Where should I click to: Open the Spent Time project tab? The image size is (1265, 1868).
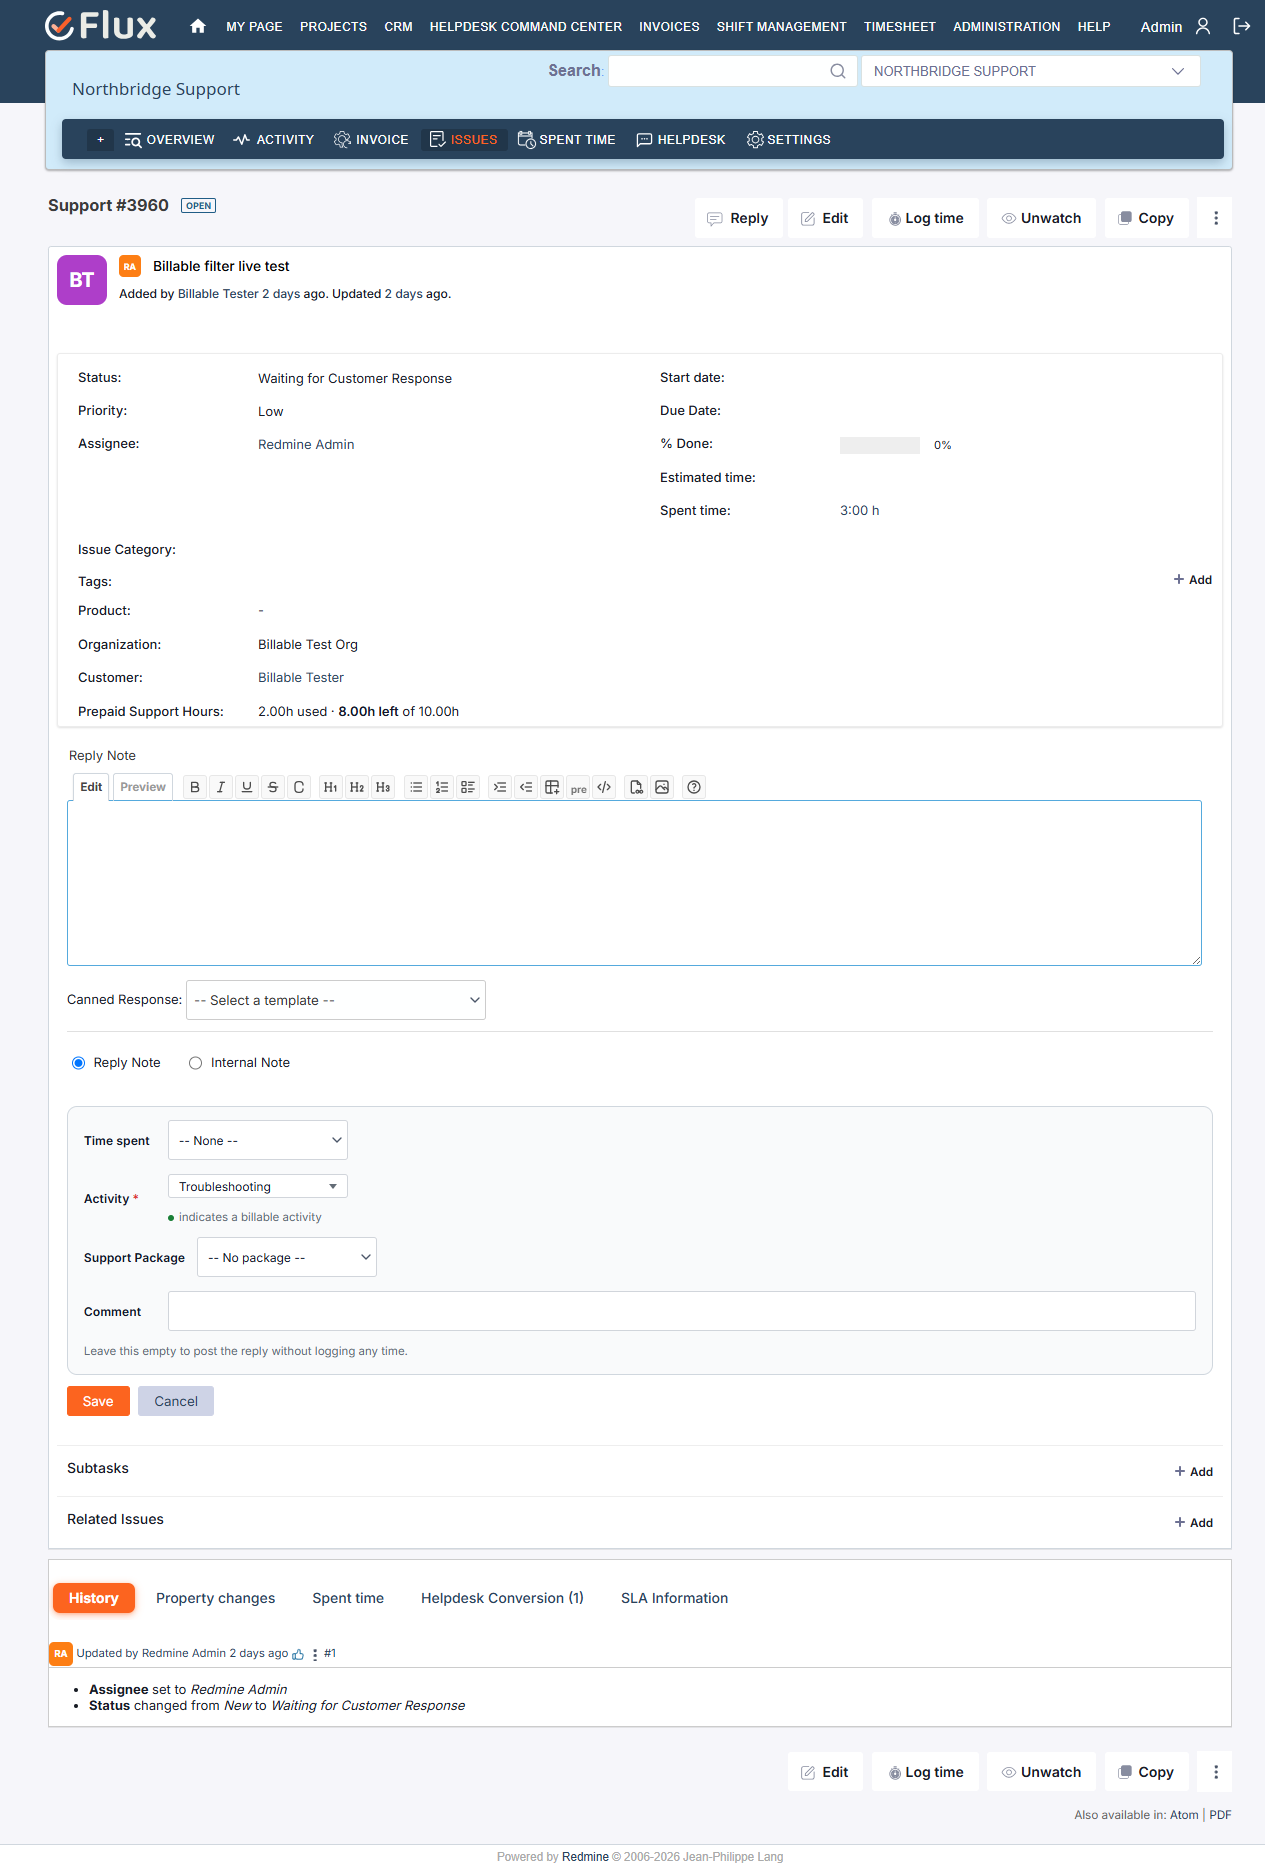tap(566, 140)
